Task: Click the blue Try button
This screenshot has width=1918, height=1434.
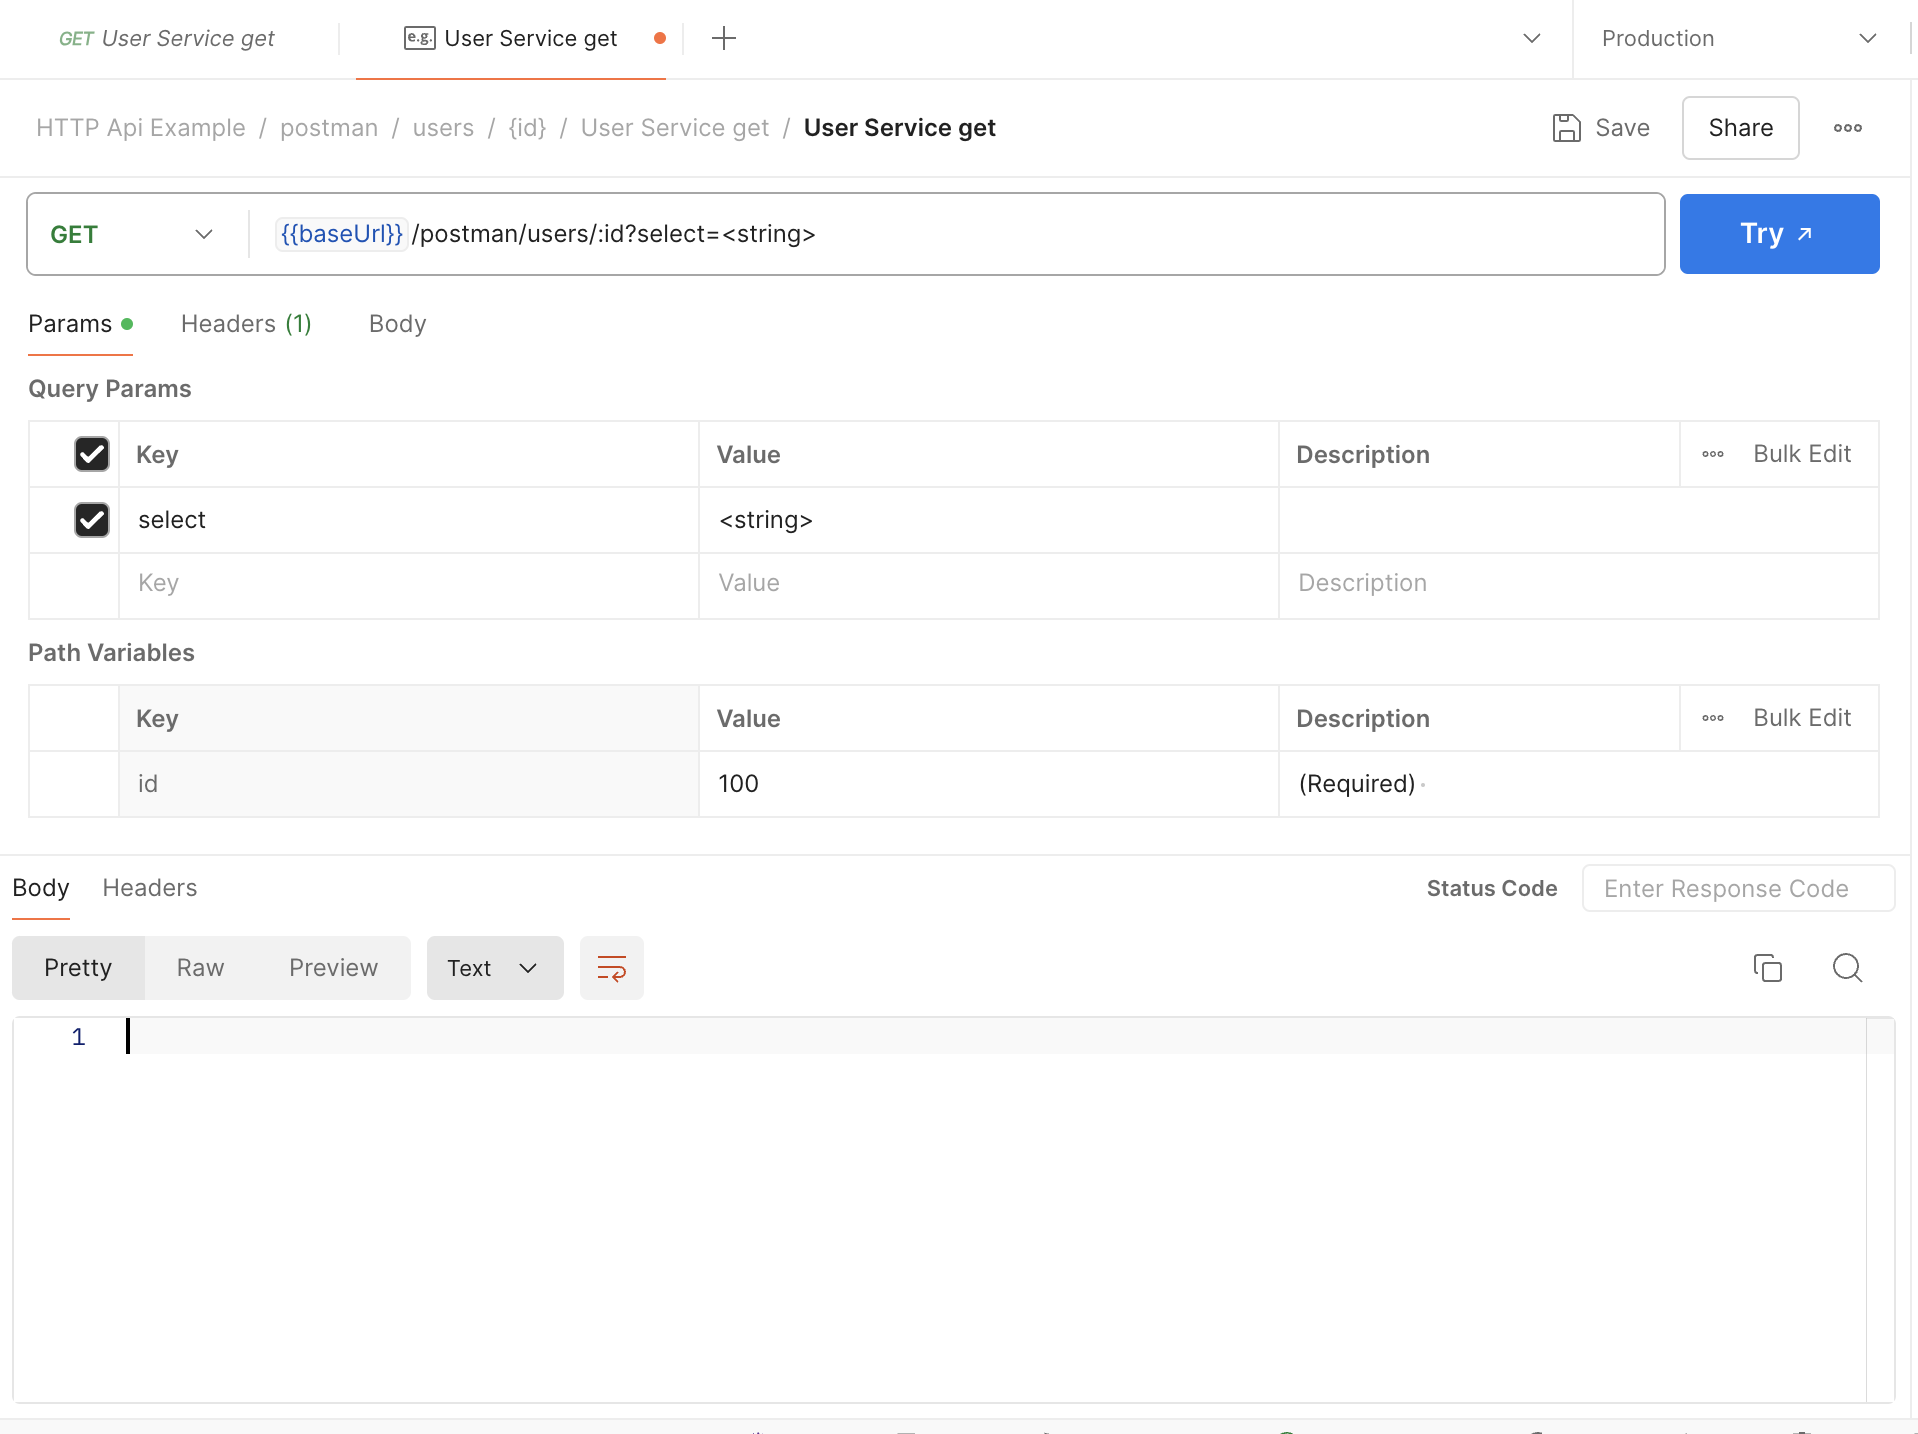Action: [x=1778, y=234]
